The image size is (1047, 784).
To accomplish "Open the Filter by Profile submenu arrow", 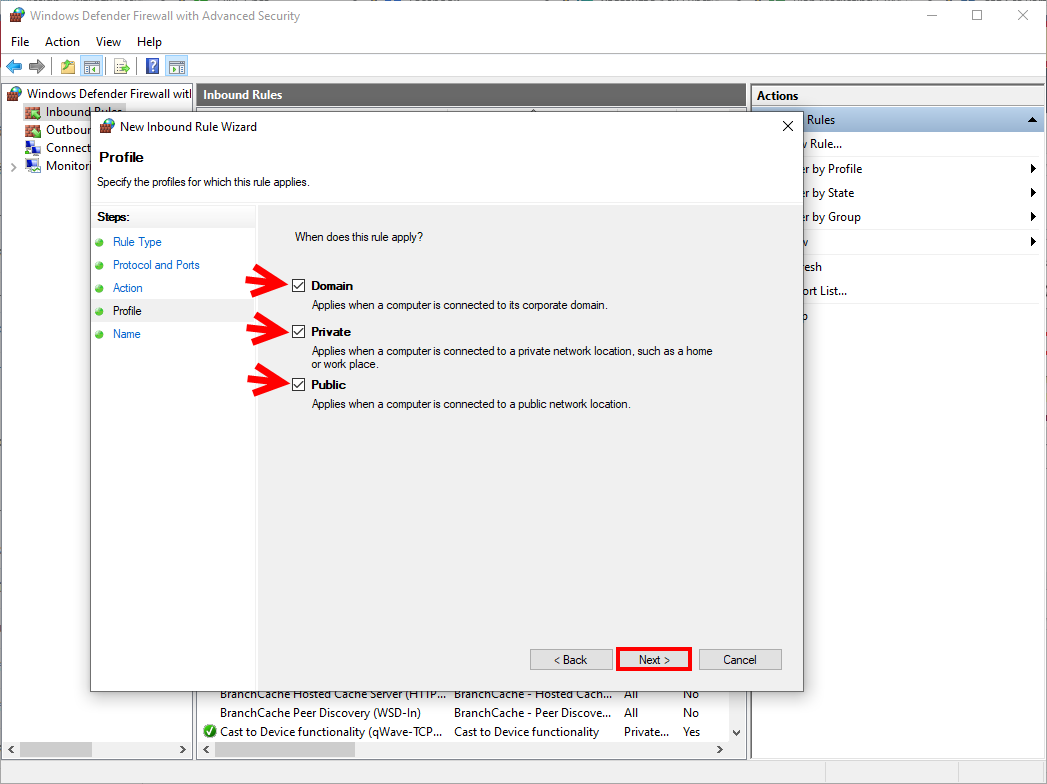I will point(1033,169).
